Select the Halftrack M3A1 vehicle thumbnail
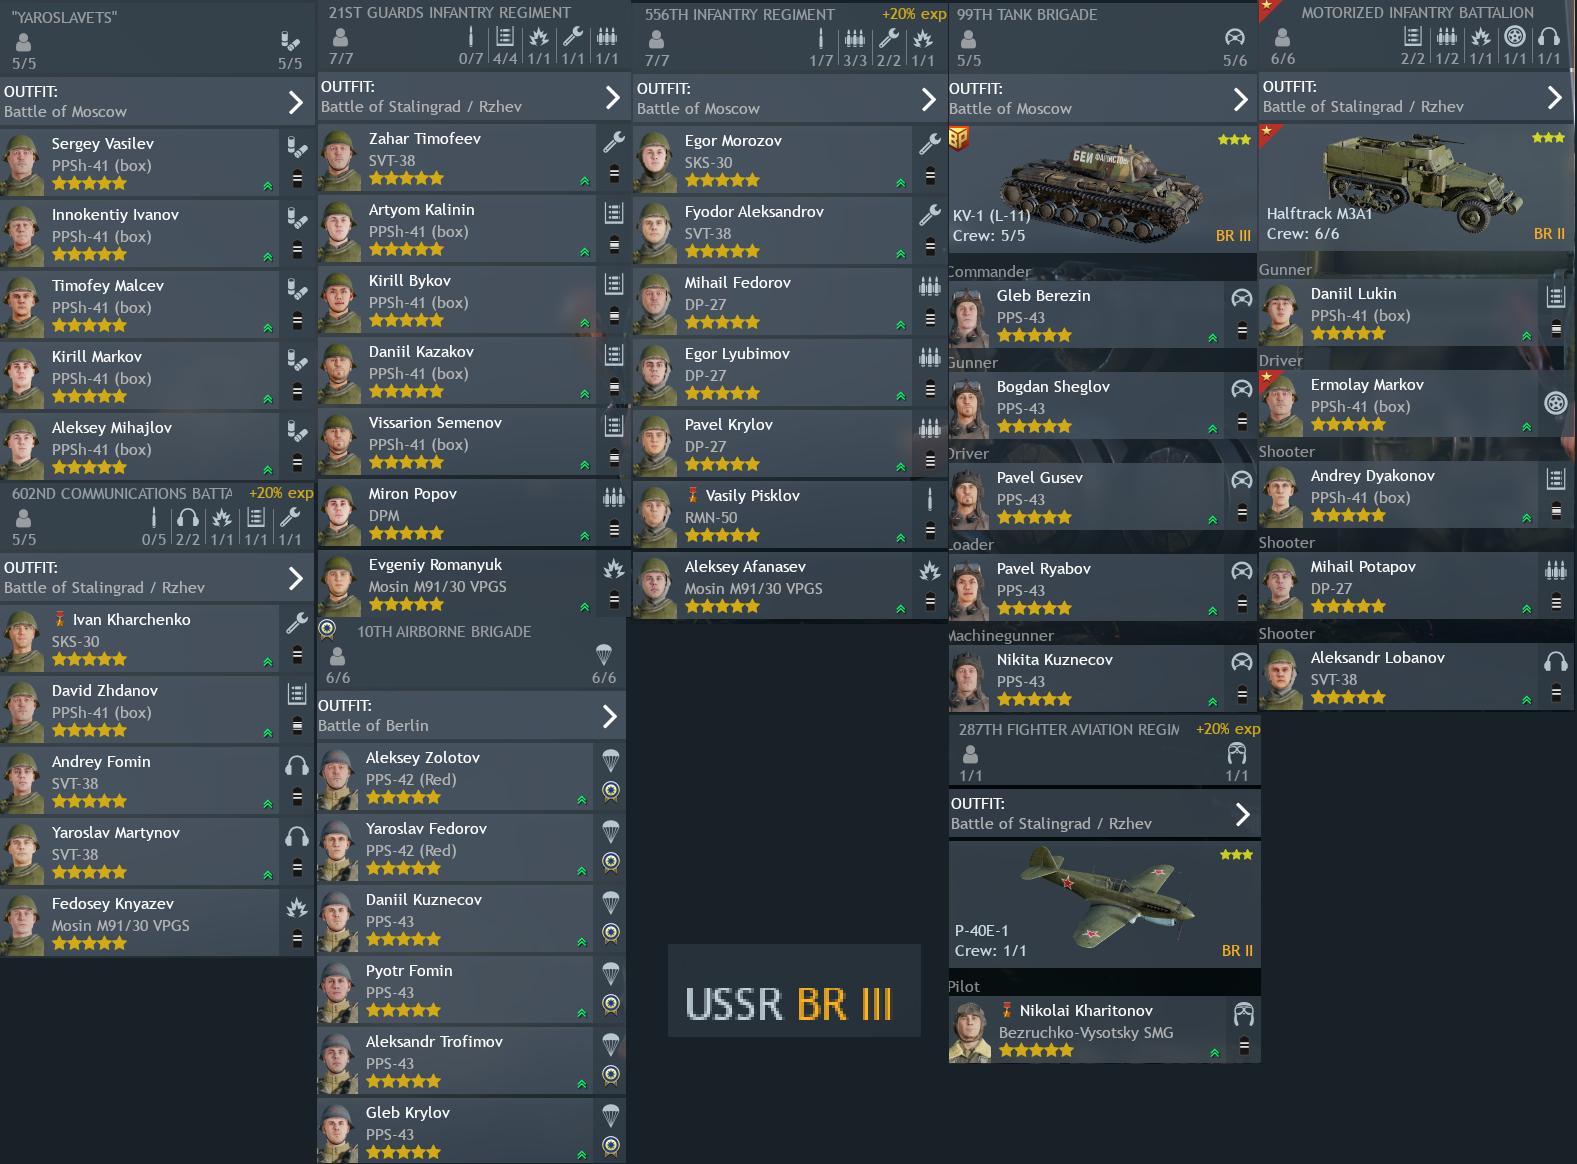This screenshot has height=1164, width=1577. [1416, 186]
